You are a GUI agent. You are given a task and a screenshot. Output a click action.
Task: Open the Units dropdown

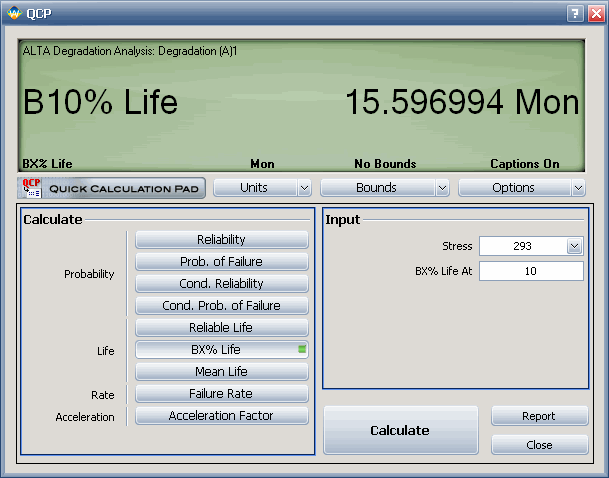[263, 188]
